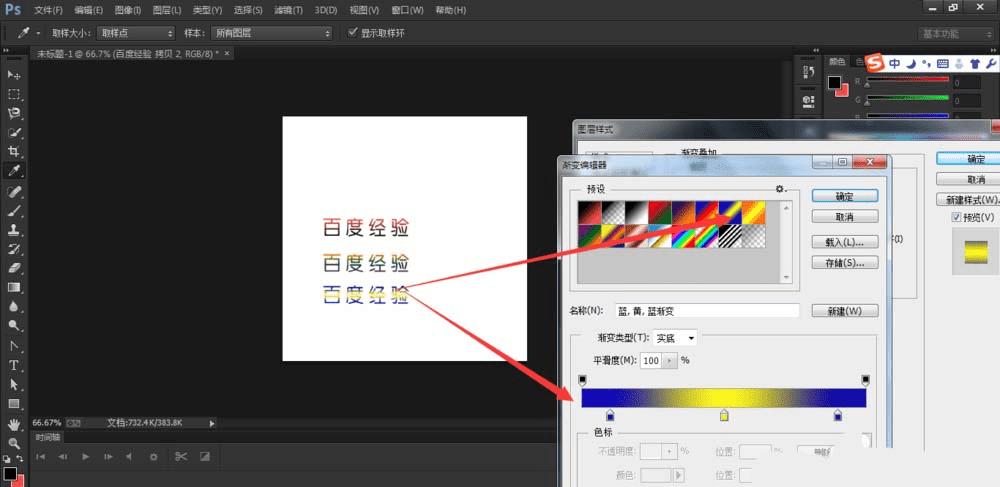The height and width of the screenshot is (487, 1000).
Task: Expand the collapsed right panel dock
Action: point(815,50)
